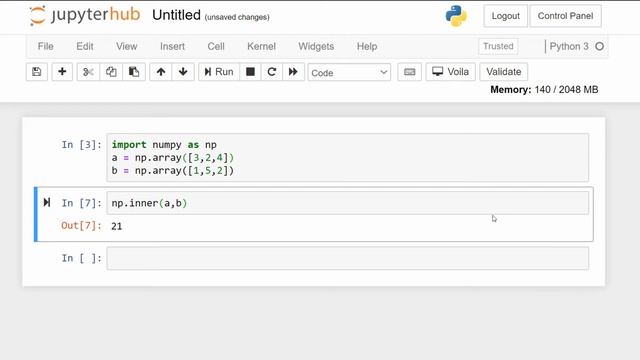
Task: Click the In [3] prompt label
Action: tap(81, 144)
